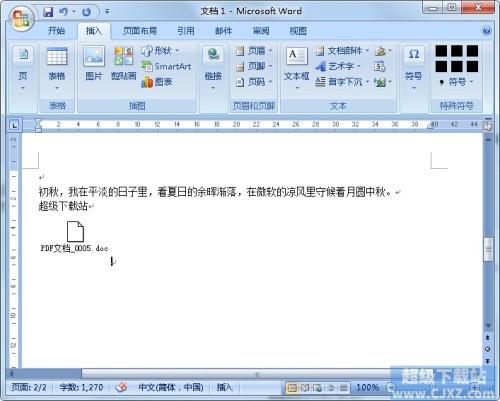Click the Picture (图片) insert icon
Screen dimensions: 500x401
(x=94, y=63)
